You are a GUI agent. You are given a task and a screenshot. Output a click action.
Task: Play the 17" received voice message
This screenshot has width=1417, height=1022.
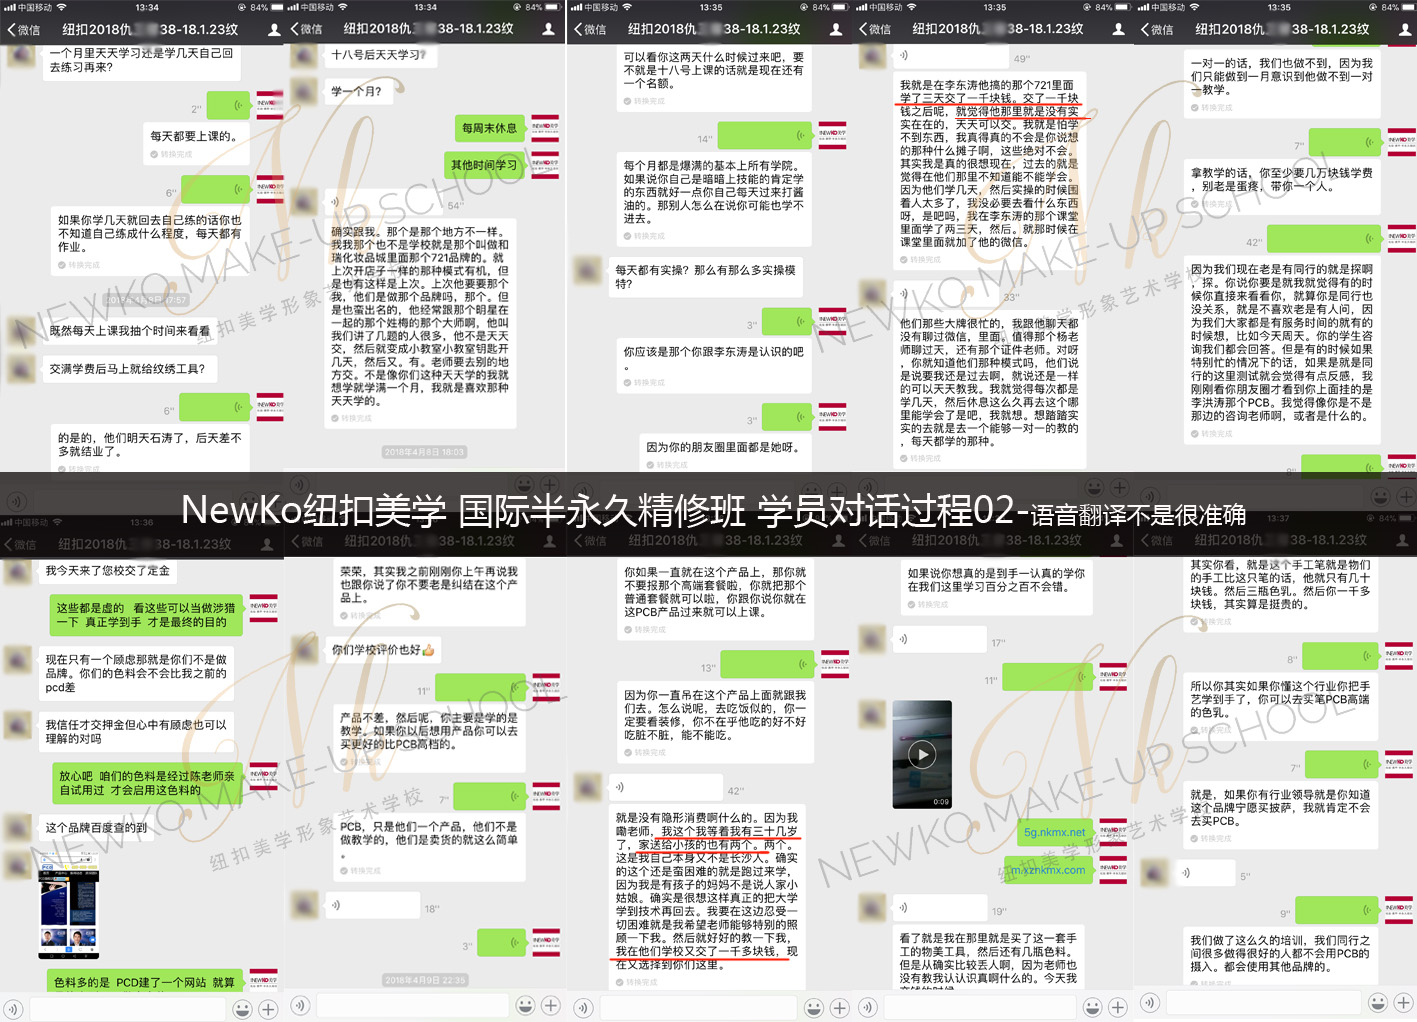point(938,639)
